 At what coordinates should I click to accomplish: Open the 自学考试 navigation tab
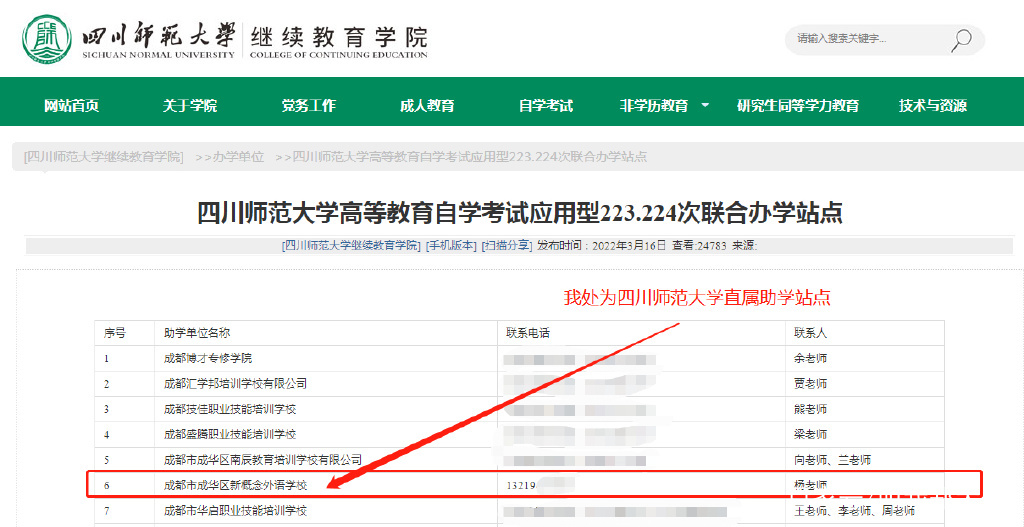pyautogui.click(x=546, y=105)
